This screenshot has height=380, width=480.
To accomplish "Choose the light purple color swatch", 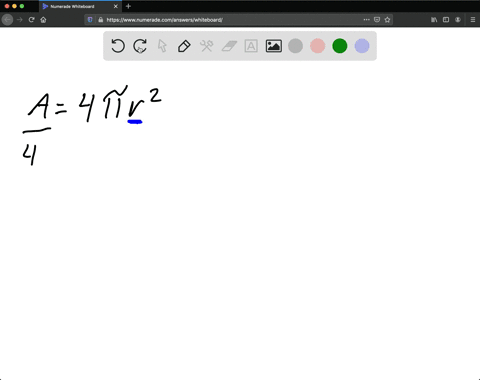I will pyautogui.click(x=362, y=46).
